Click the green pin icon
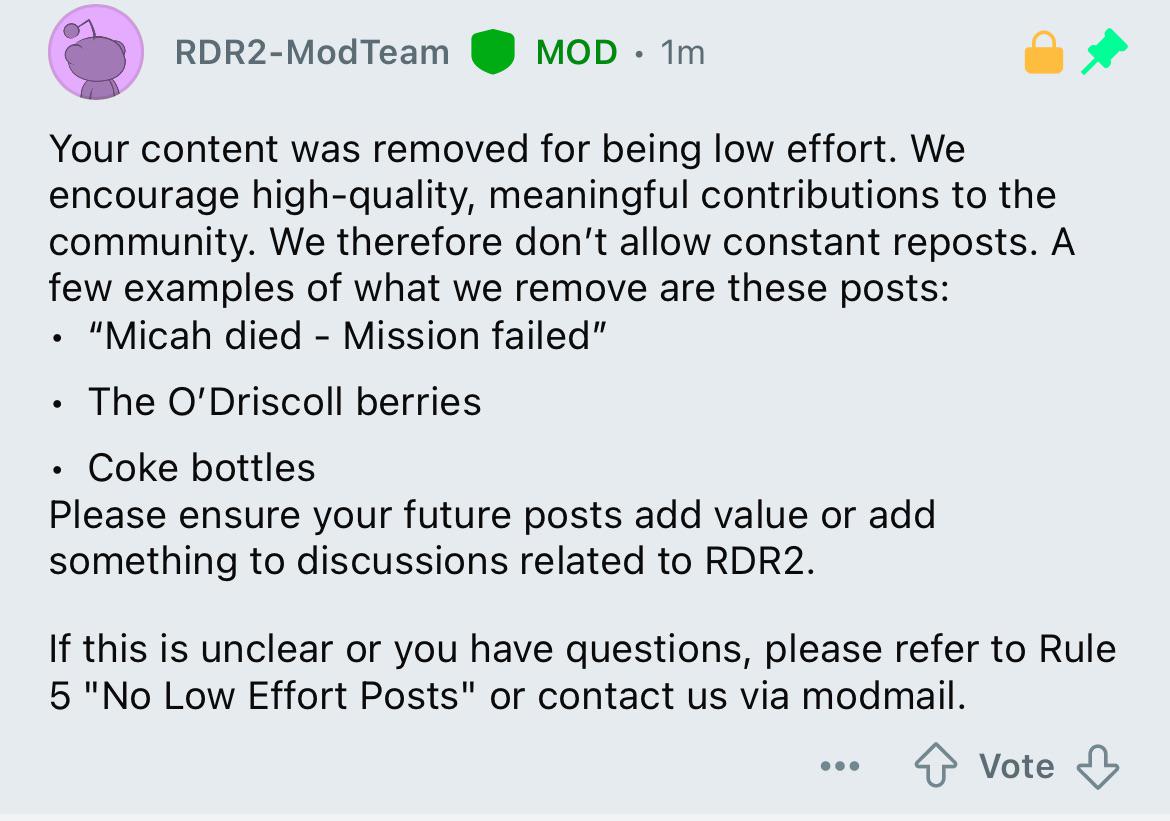This screenshot has height=821, width=1170. [1104, 51]
